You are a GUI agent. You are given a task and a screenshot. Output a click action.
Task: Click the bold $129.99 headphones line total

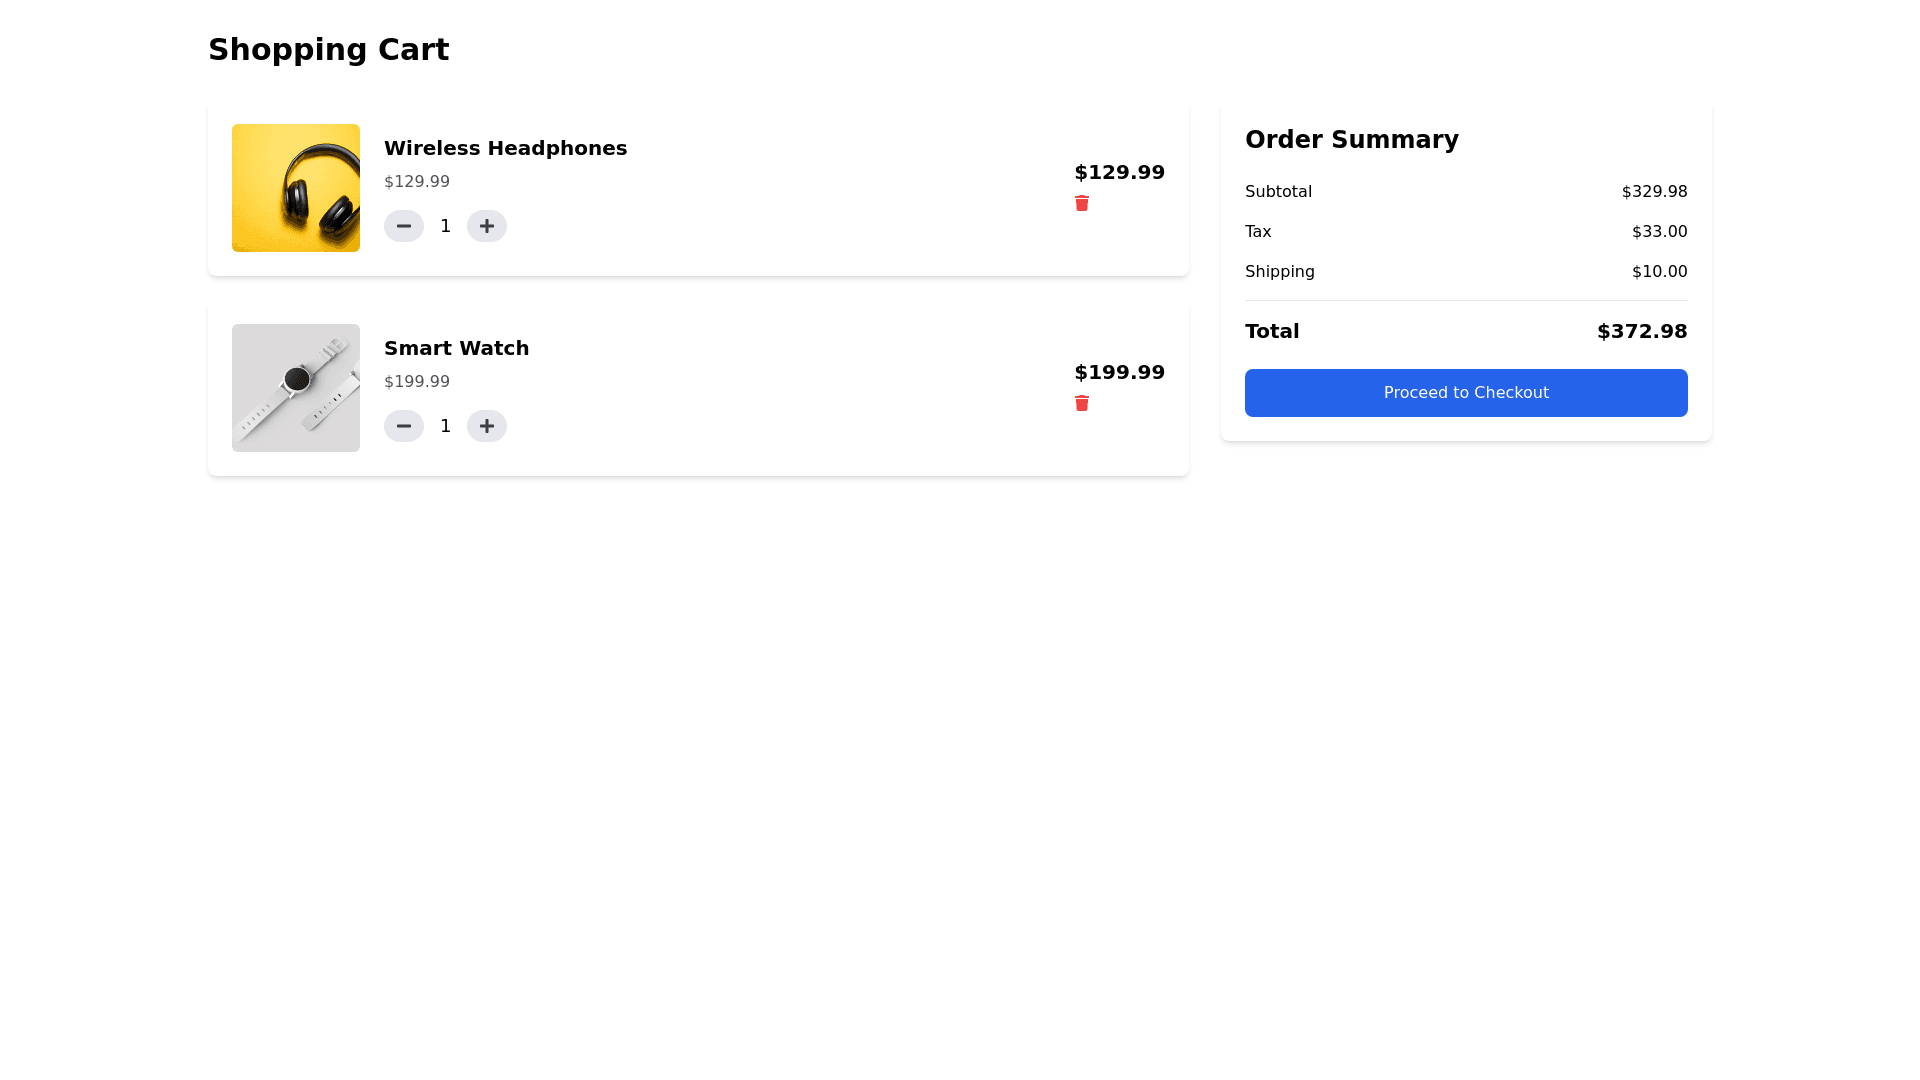point(1119,172)
